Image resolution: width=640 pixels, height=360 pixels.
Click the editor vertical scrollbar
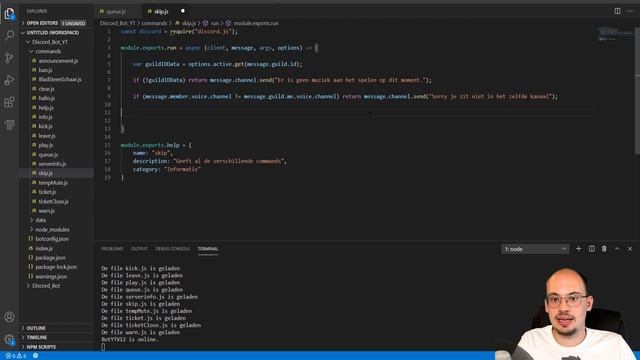click(638, 90)
